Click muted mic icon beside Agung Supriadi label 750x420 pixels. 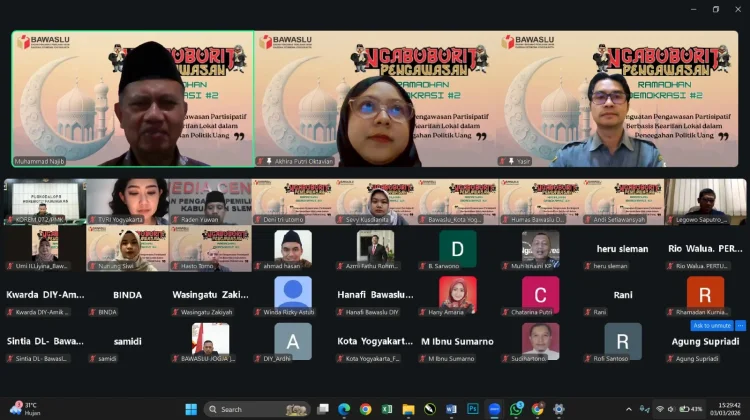pyautogui.click(x=670, y=358)
